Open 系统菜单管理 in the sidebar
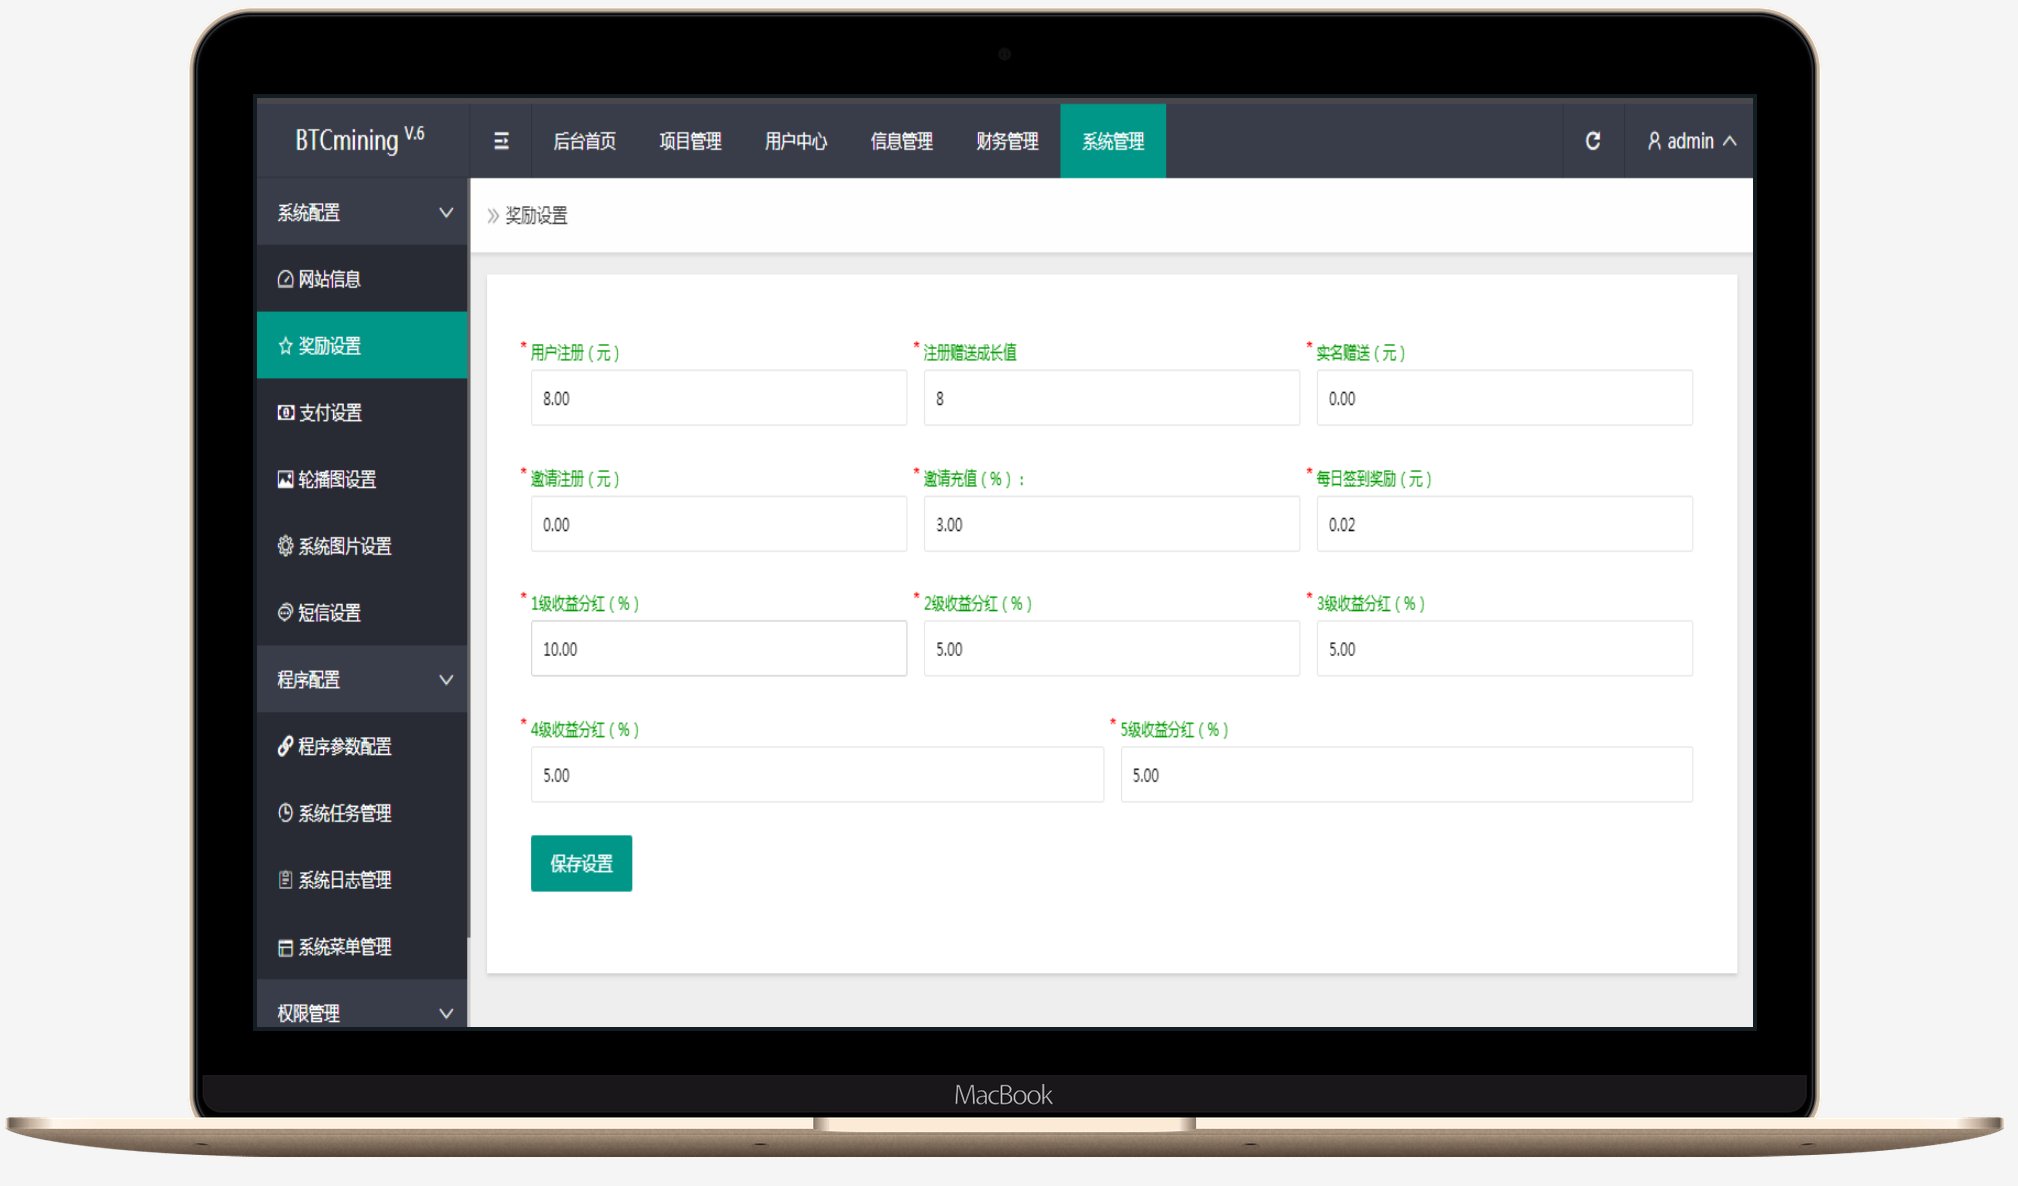This screenshot has width=2018, height=1186. (x=362, y=947)
